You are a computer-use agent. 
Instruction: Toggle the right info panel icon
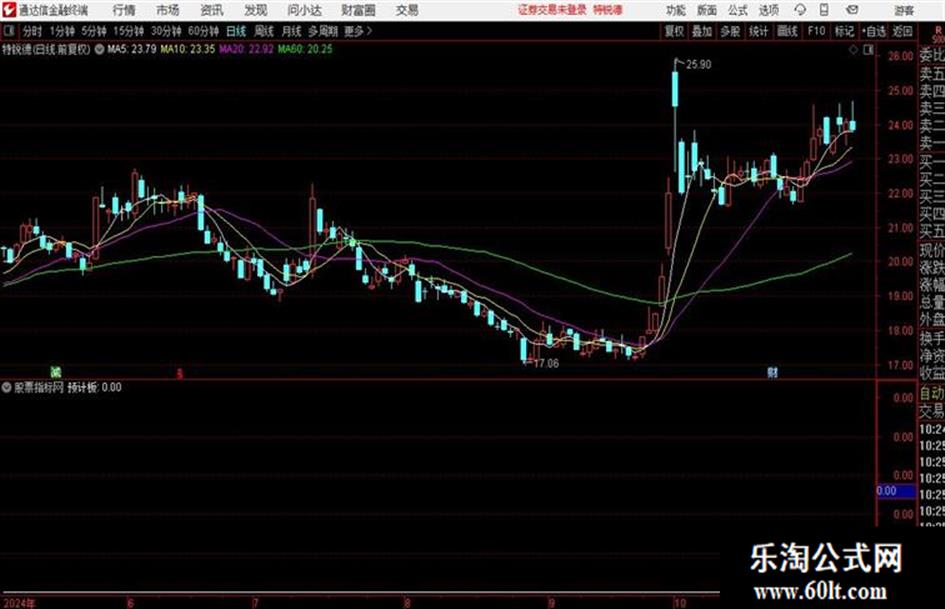(868, 50)
